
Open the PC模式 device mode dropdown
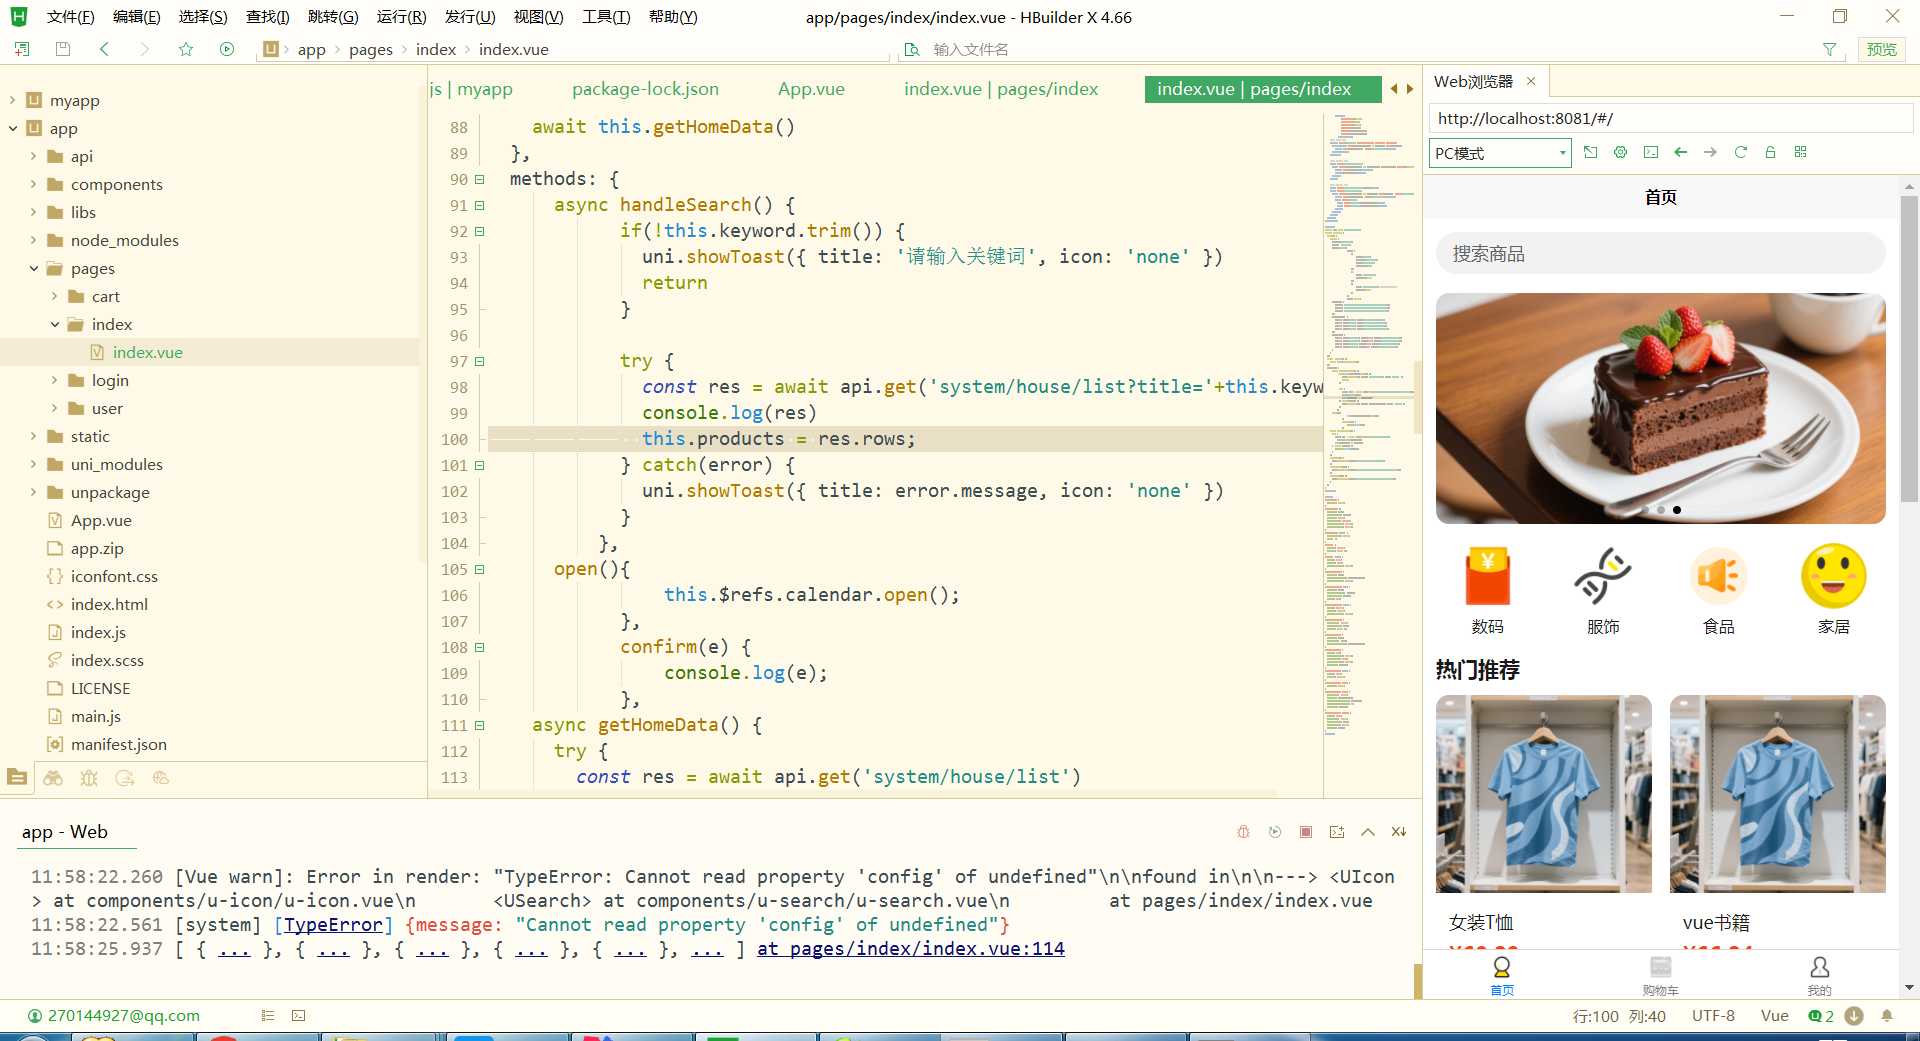1500,153
